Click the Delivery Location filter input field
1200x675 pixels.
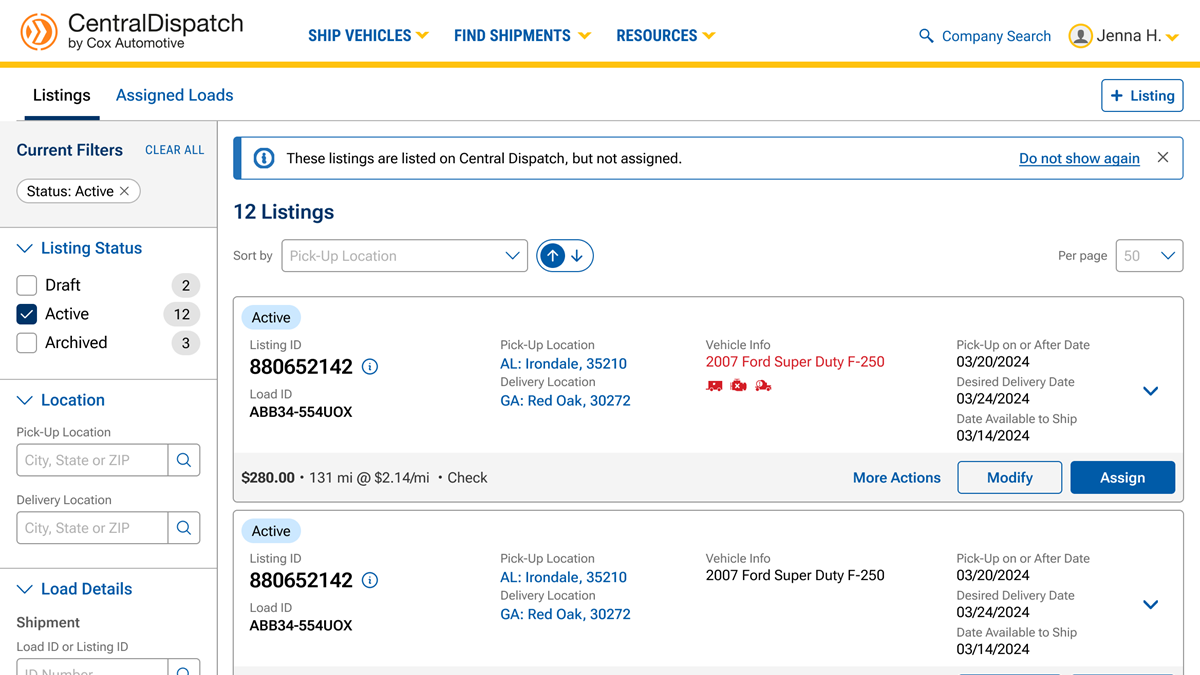pos(92,528)
